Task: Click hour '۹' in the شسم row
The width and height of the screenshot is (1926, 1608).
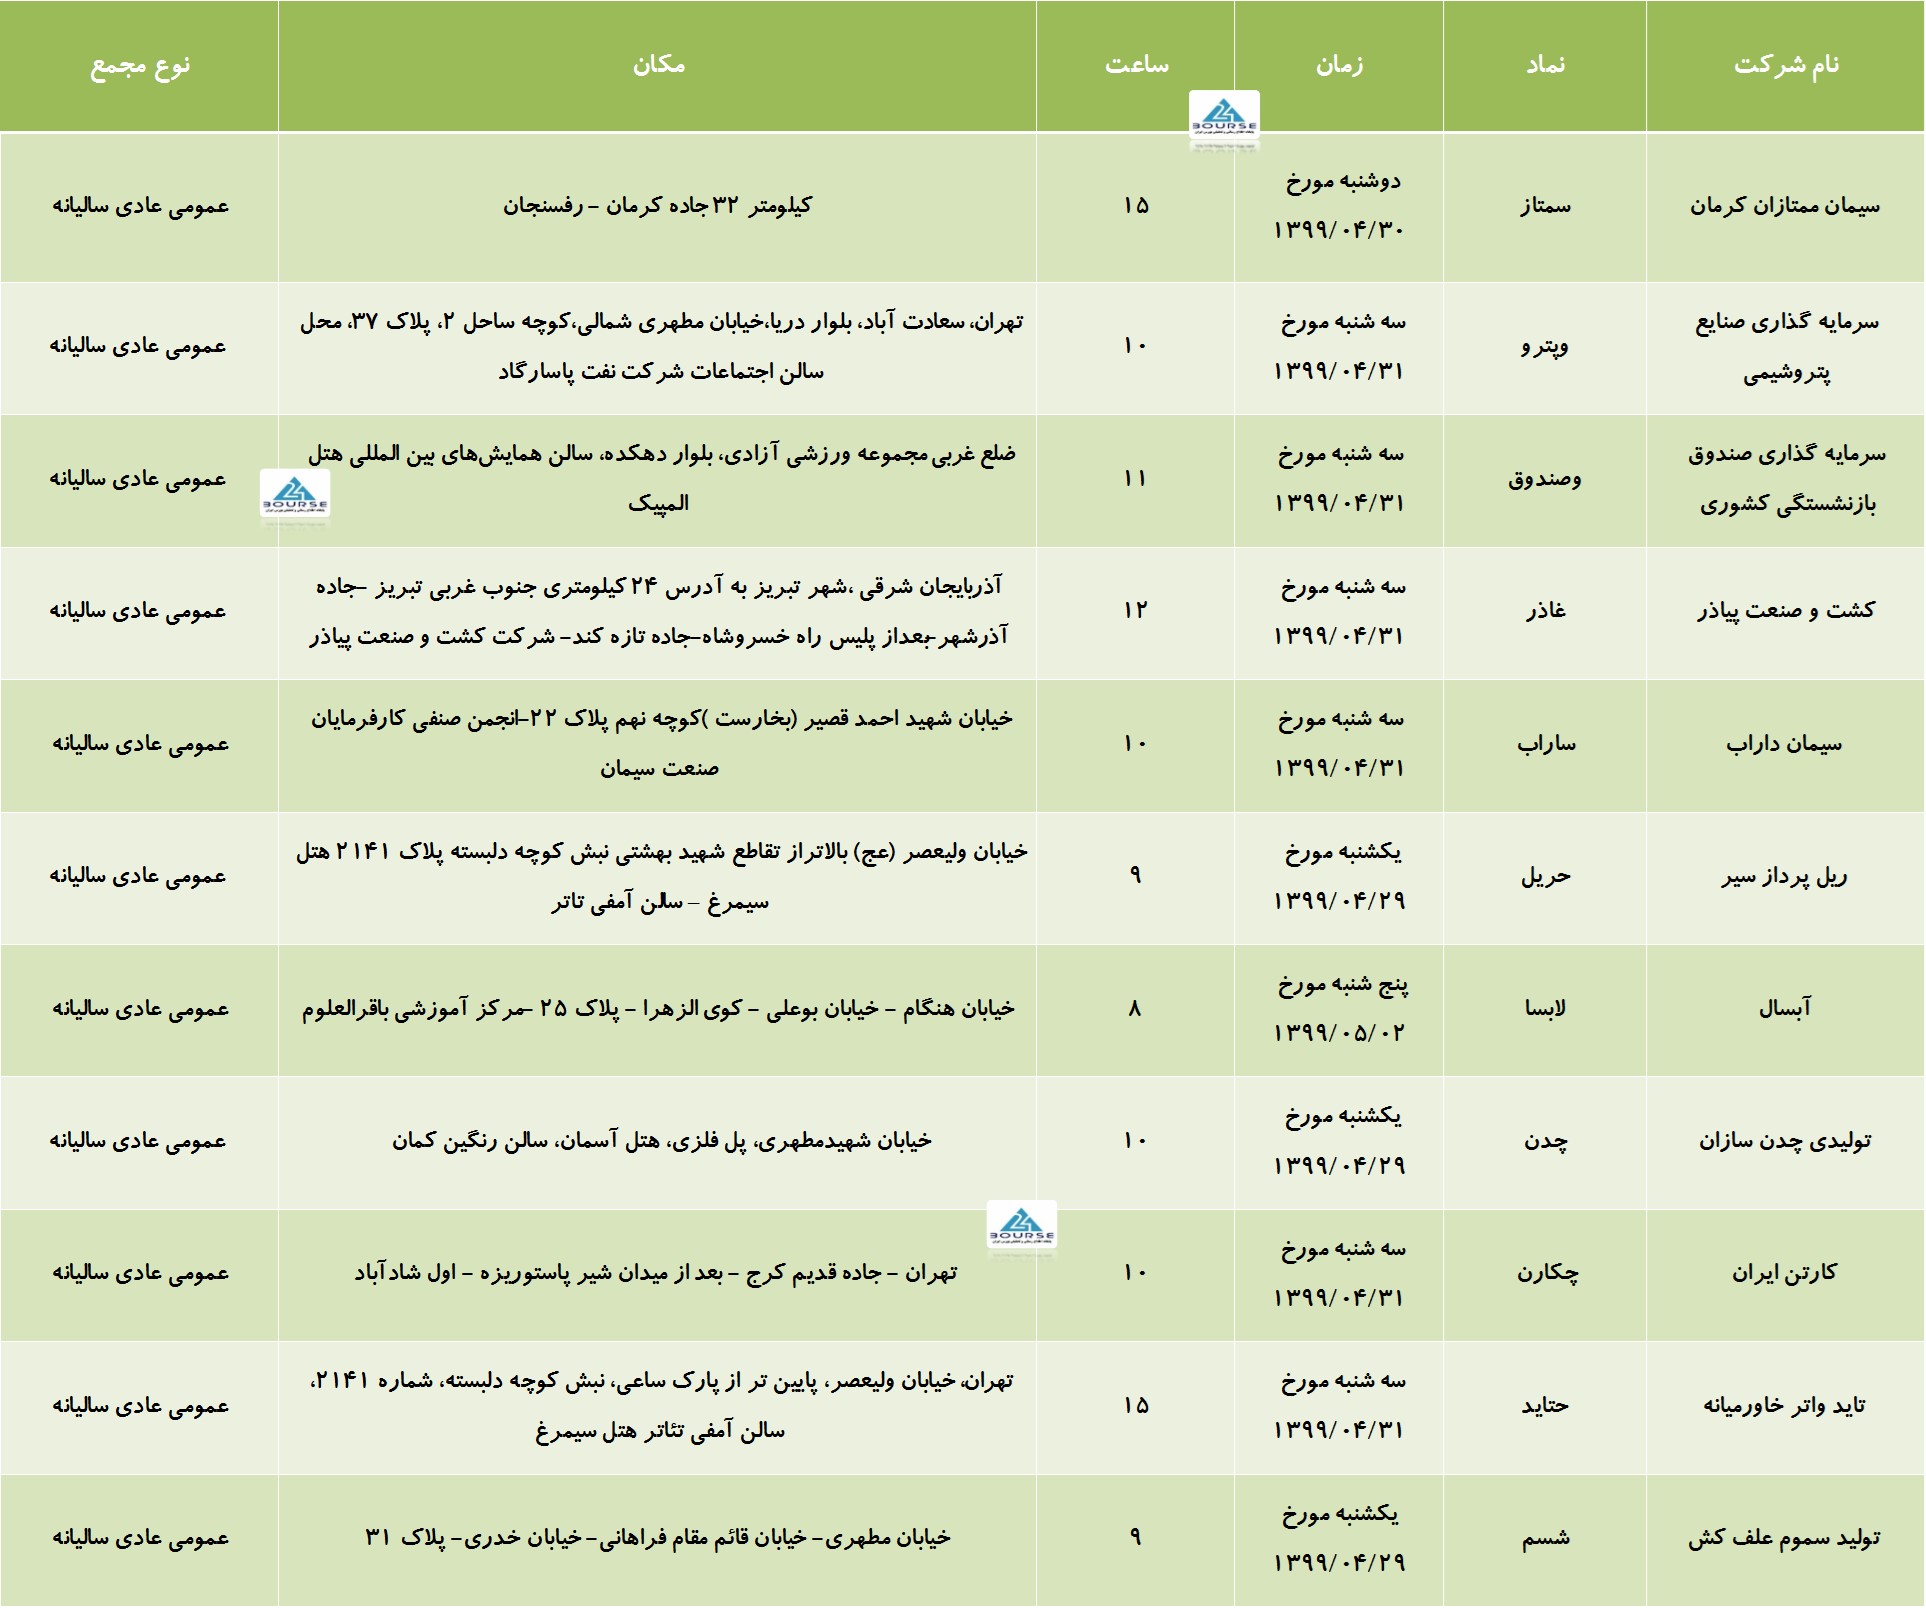Action: (1135, 1537)
